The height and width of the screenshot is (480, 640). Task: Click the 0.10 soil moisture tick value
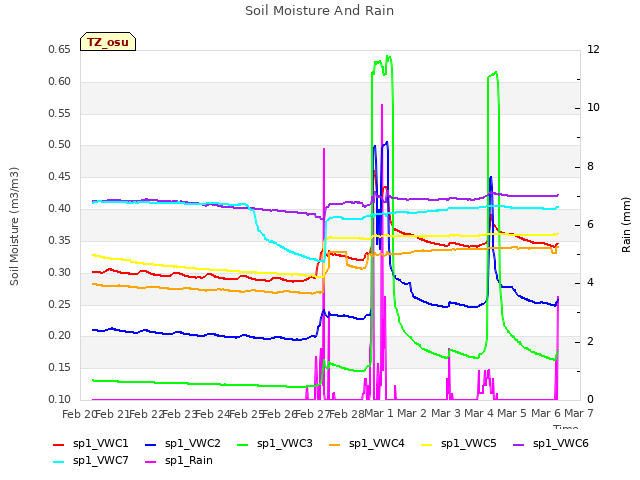pos(60,400)
